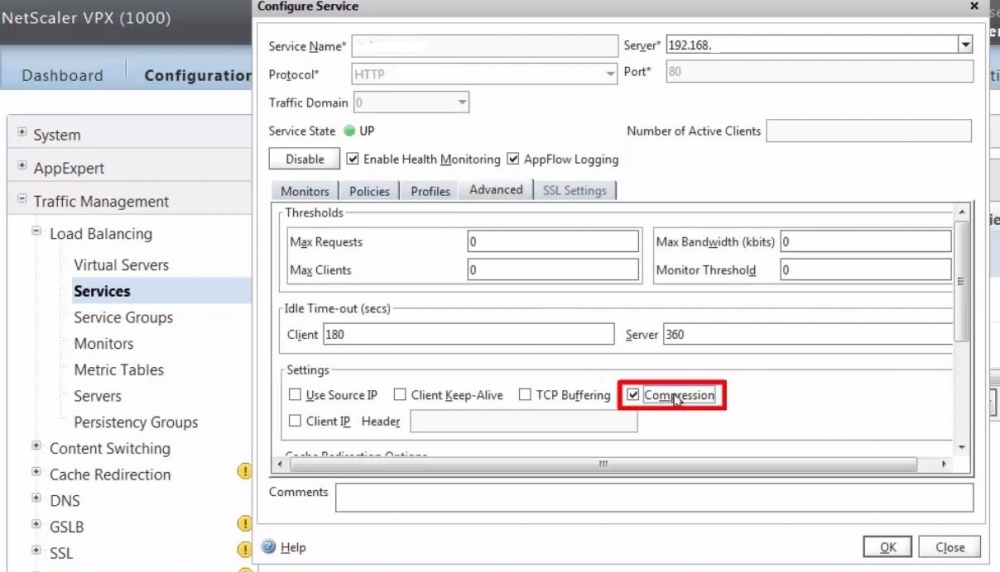Open the SSL Settings tab
1000x572 pixels.
(575, 191)
